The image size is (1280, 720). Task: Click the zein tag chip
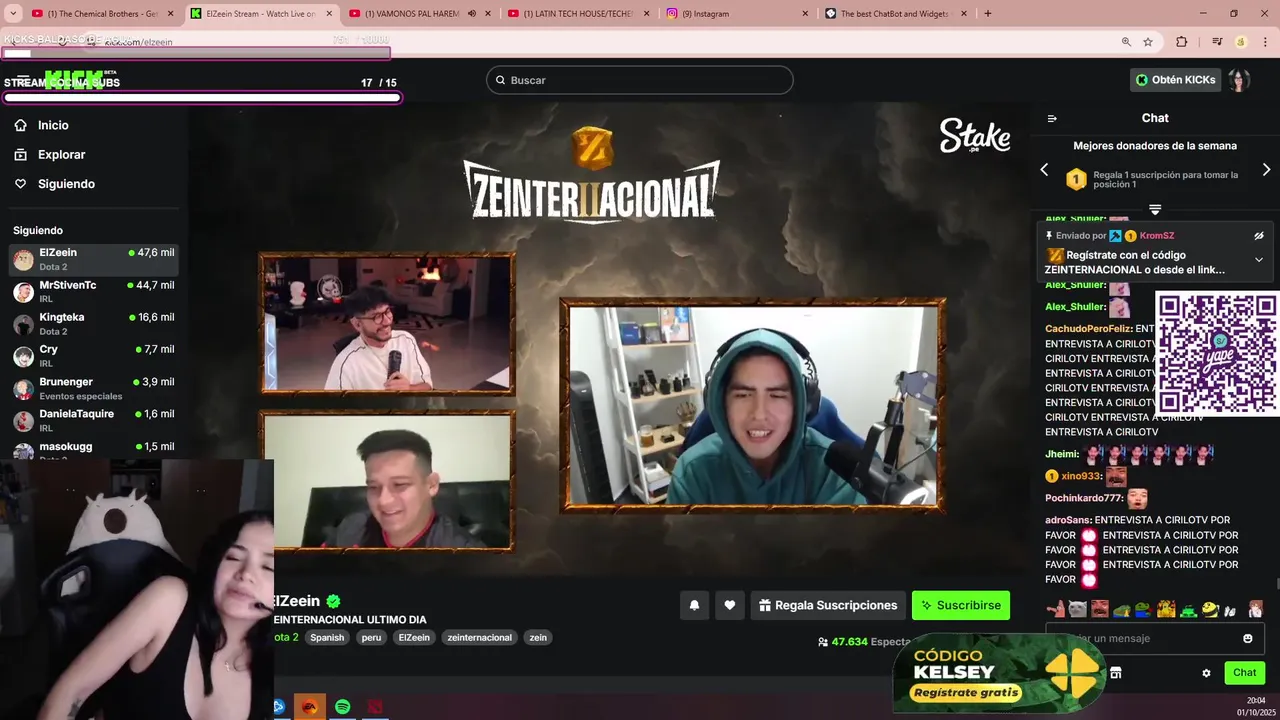[538, 638]
